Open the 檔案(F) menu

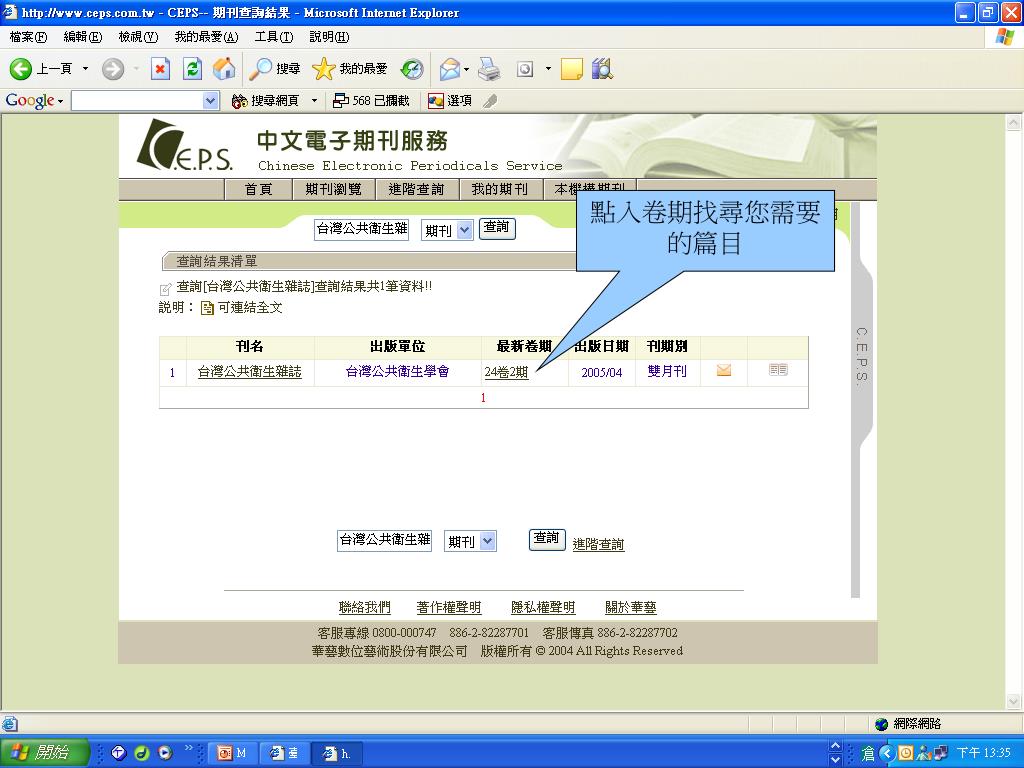(28, 37)
